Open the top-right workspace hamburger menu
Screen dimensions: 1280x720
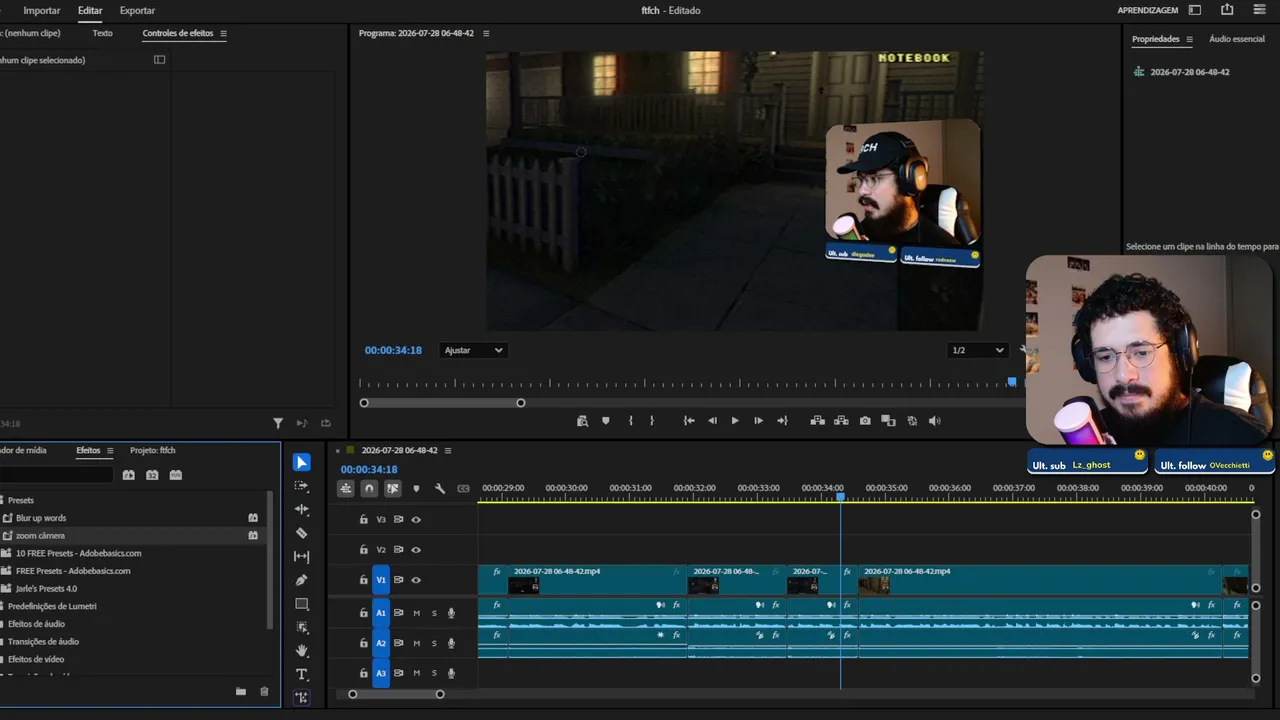[x=1259, y=10]
